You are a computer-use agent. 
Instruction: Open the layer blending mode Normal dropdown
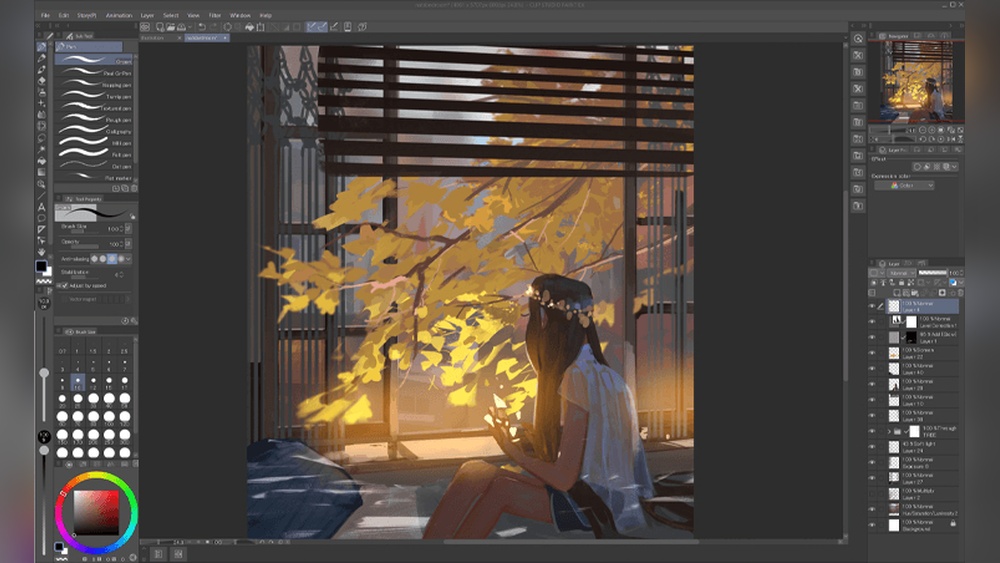coord(901,273)
